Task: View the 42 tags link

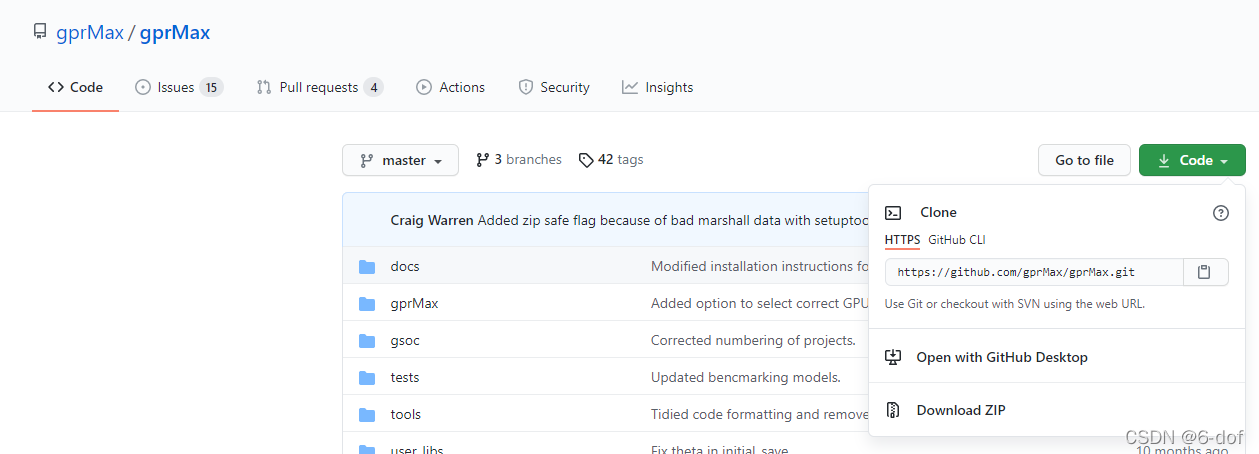Action: 611,159
